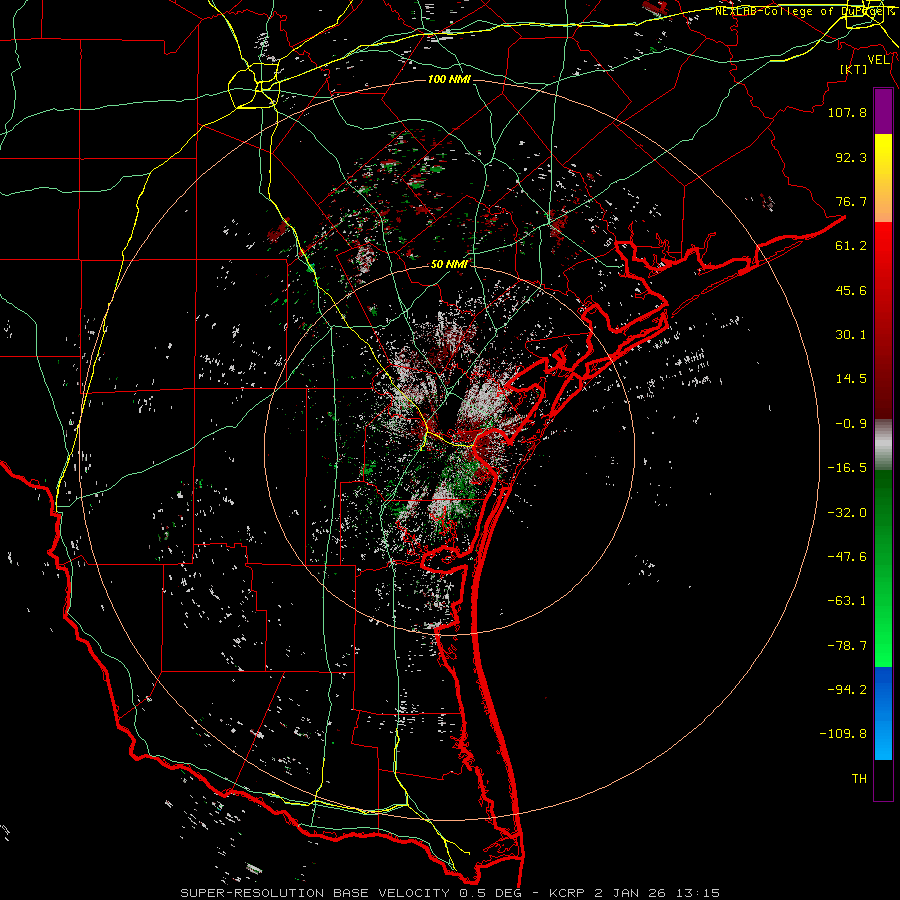Click the 50 NMI range ring label

449,265
